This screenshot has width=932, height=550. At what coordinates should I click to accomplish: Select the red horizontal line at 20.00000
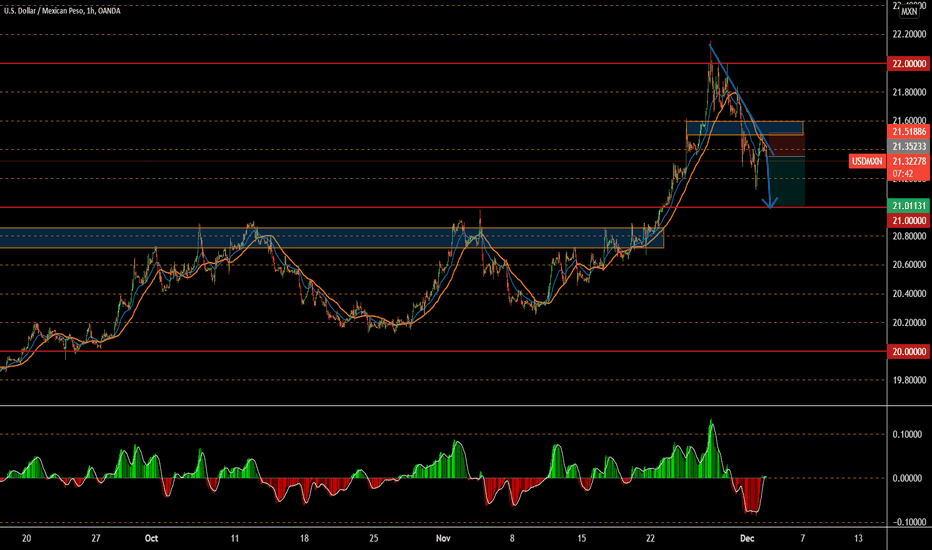(x=443, y=351)
